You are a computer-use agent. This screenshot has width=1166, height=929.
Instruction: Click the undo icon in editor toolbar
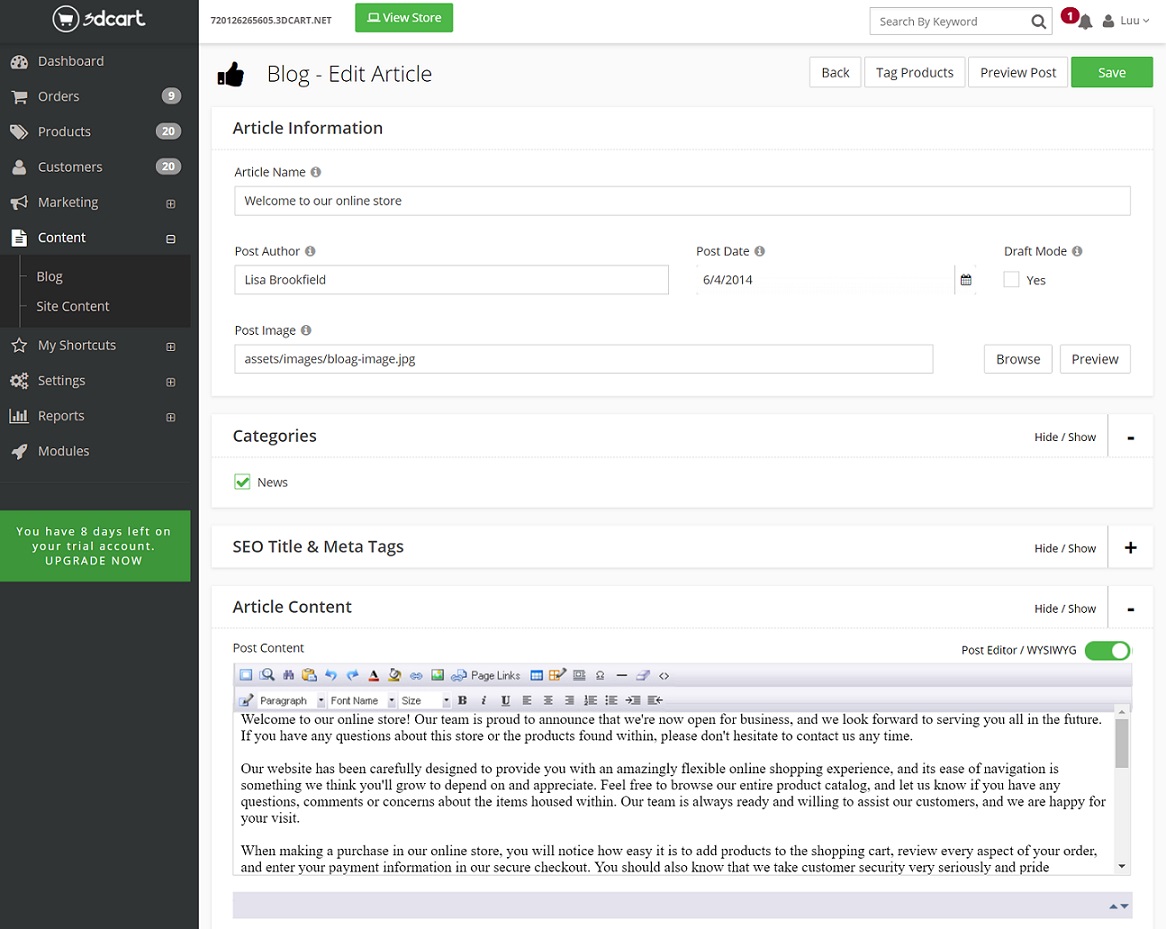click(331, 676)
